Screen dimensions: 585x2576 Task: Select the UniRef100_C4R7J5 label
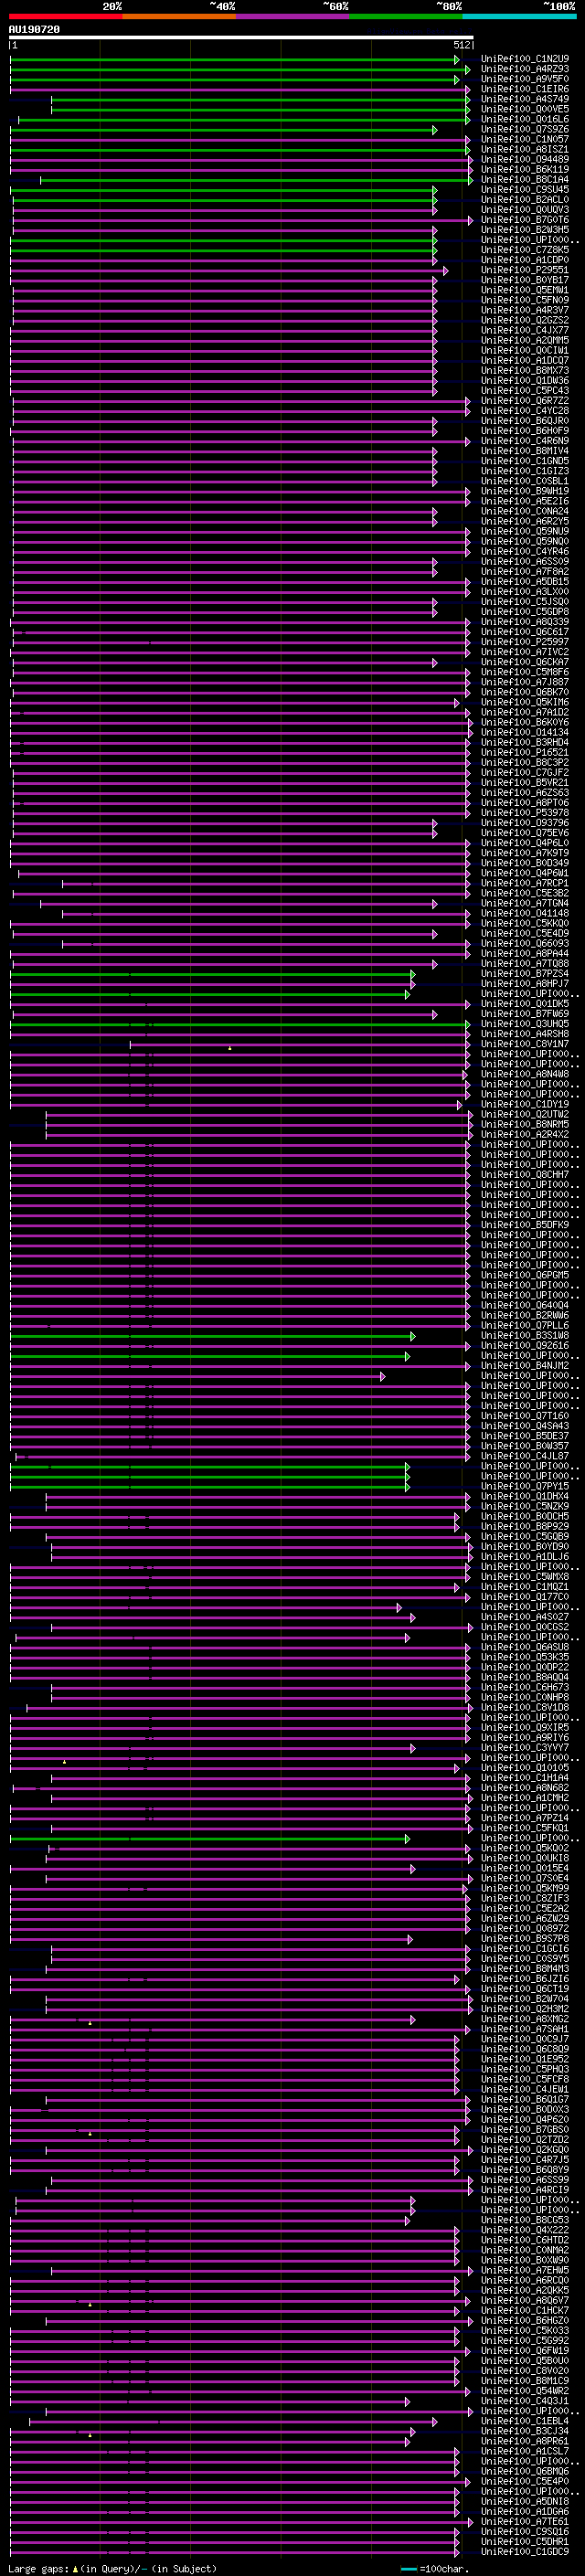(x=525, y=2159)
